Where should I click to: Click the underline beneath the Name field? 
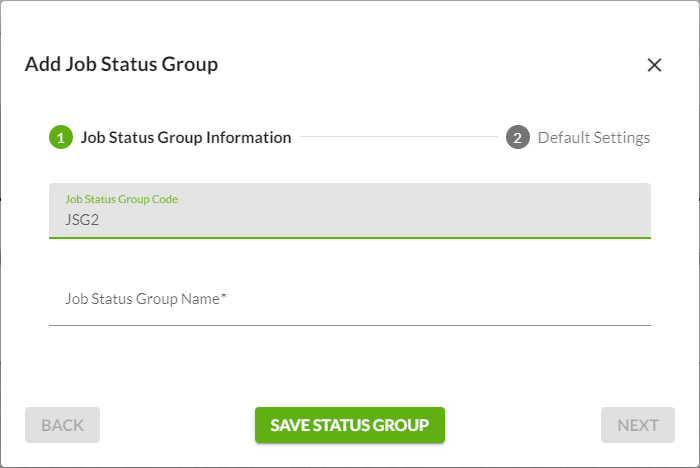pos(350,325)
